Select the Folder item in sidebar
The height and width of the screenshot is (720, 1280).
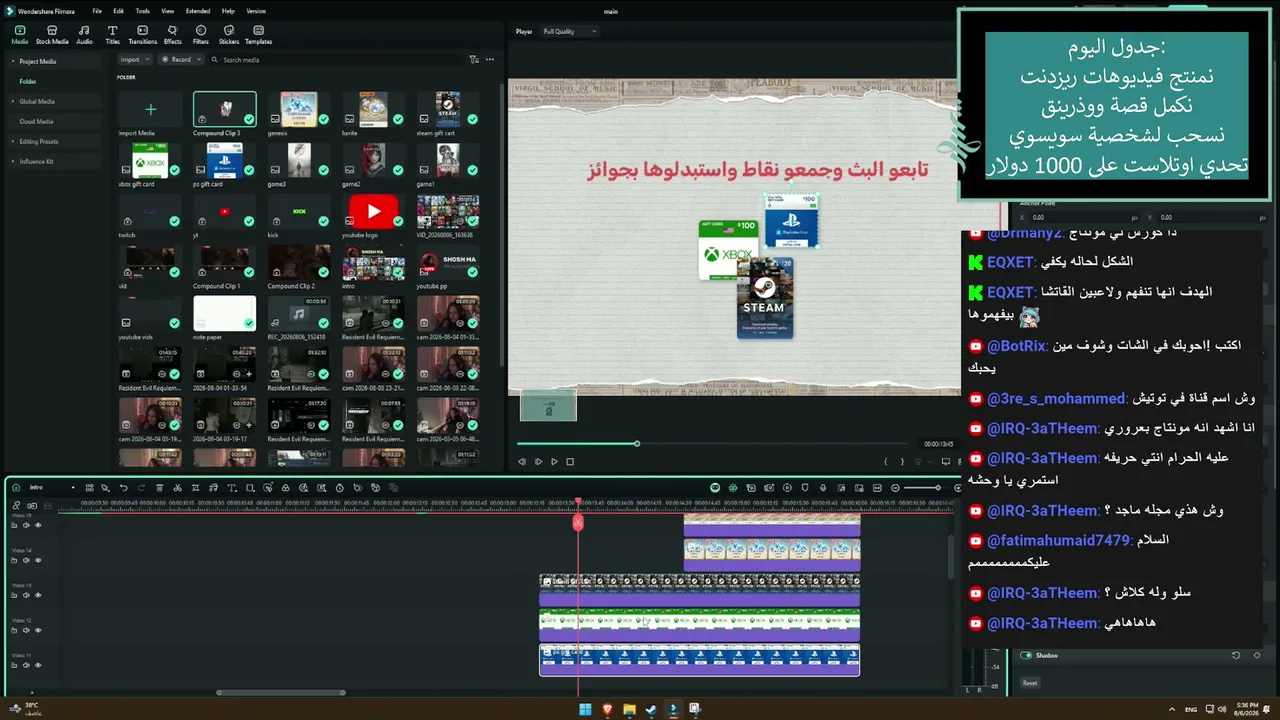click(x=28, y=81)
